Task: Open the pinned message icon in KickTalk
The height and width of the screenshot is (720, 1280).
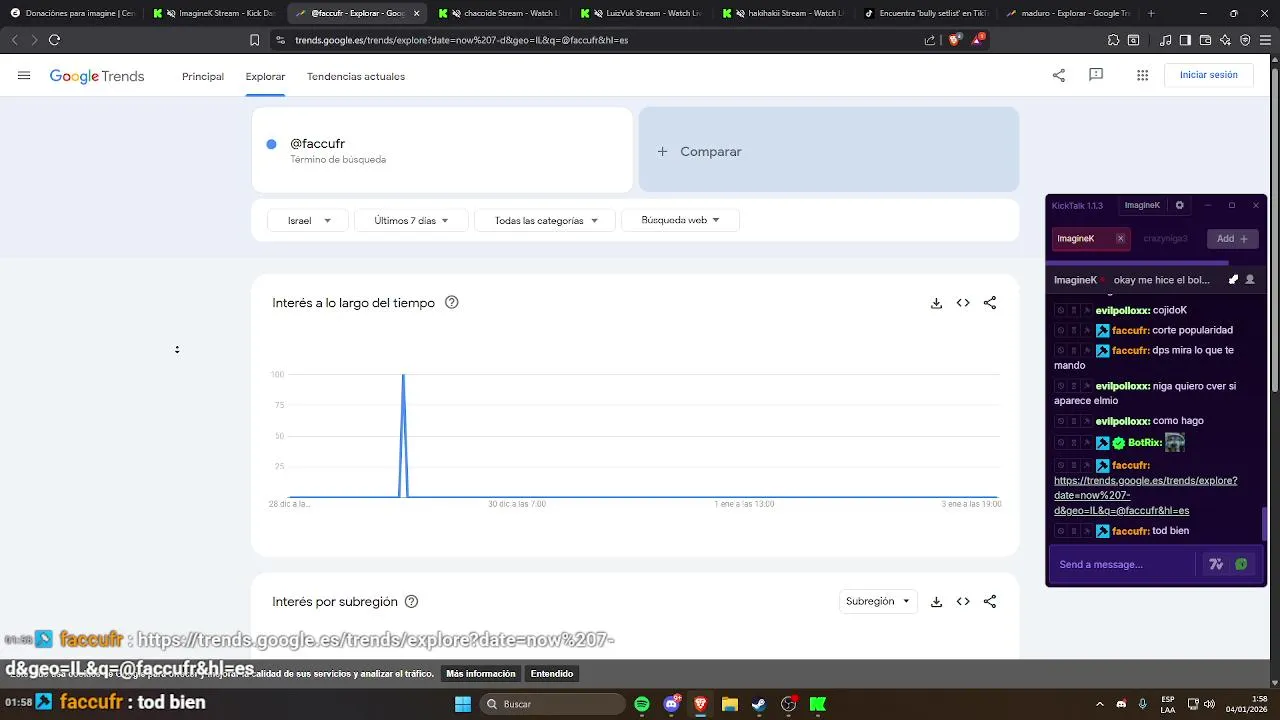Action: [1233, 280]
